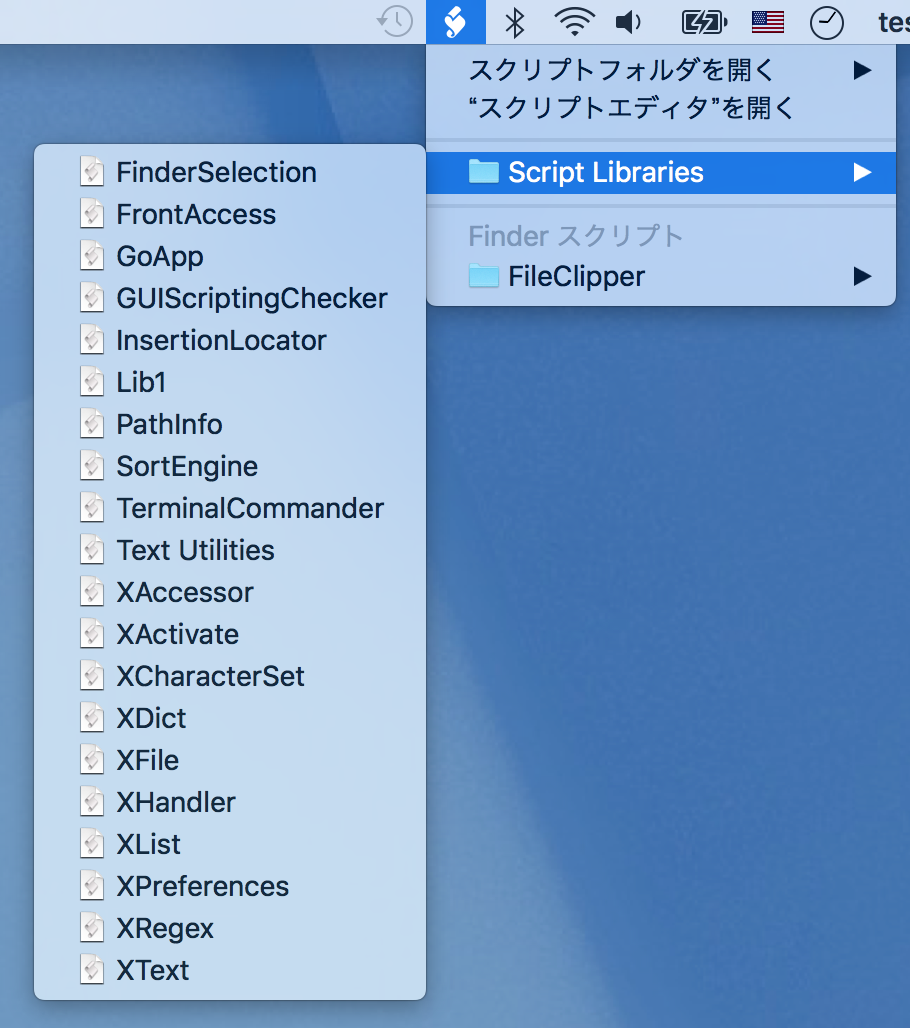910x1028 pixels.
Task: Select the TerminalCommander entry
Action: 250,508
